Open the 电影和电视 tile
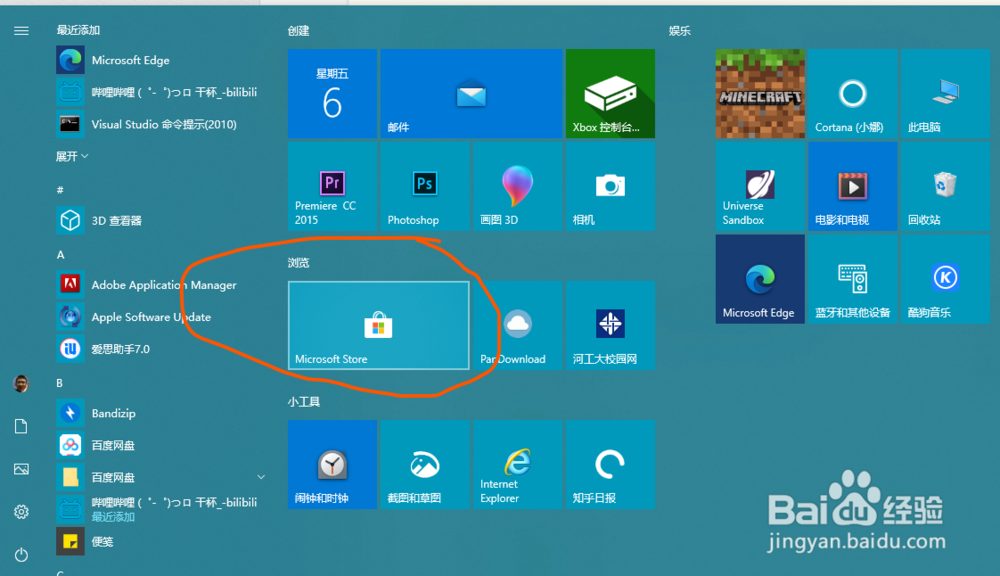Viewport: 1000px width, 576px height. pos(853,186)
